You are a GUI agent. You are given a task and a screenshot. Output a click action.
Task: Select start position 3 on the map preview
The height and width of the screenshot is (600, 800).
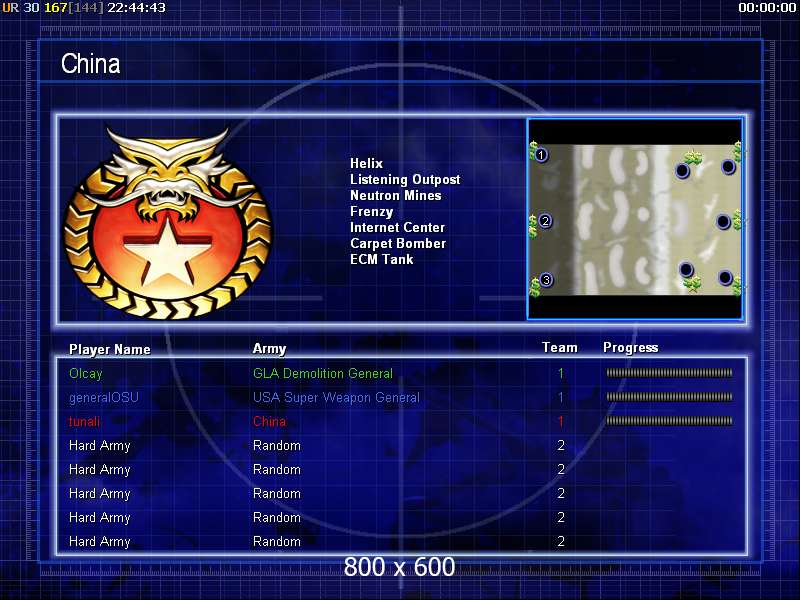point(546,280)
